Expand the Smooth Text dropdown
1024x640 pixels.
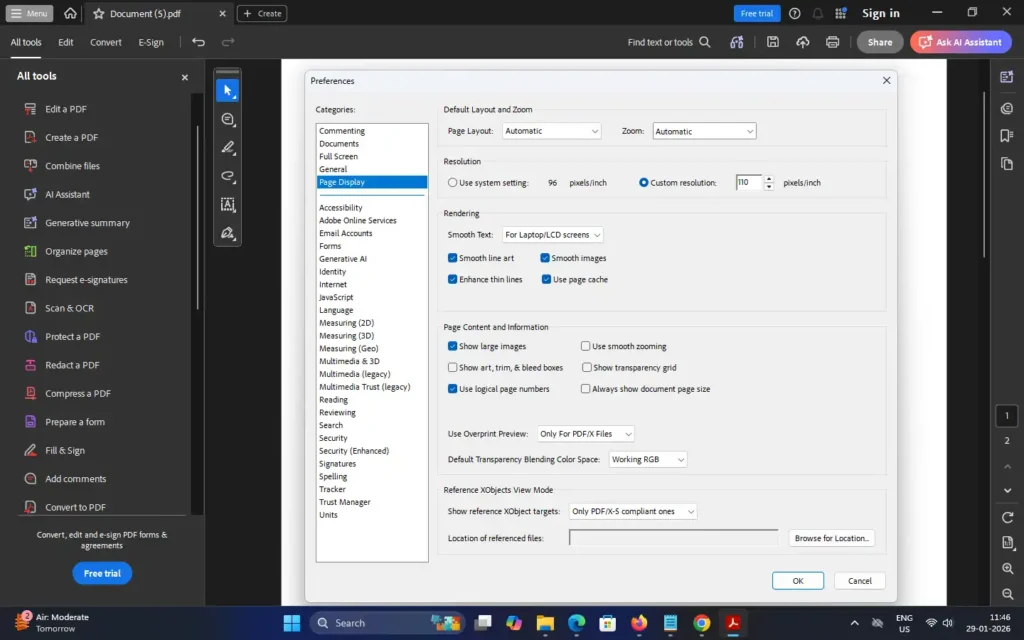tap(552, 234)
